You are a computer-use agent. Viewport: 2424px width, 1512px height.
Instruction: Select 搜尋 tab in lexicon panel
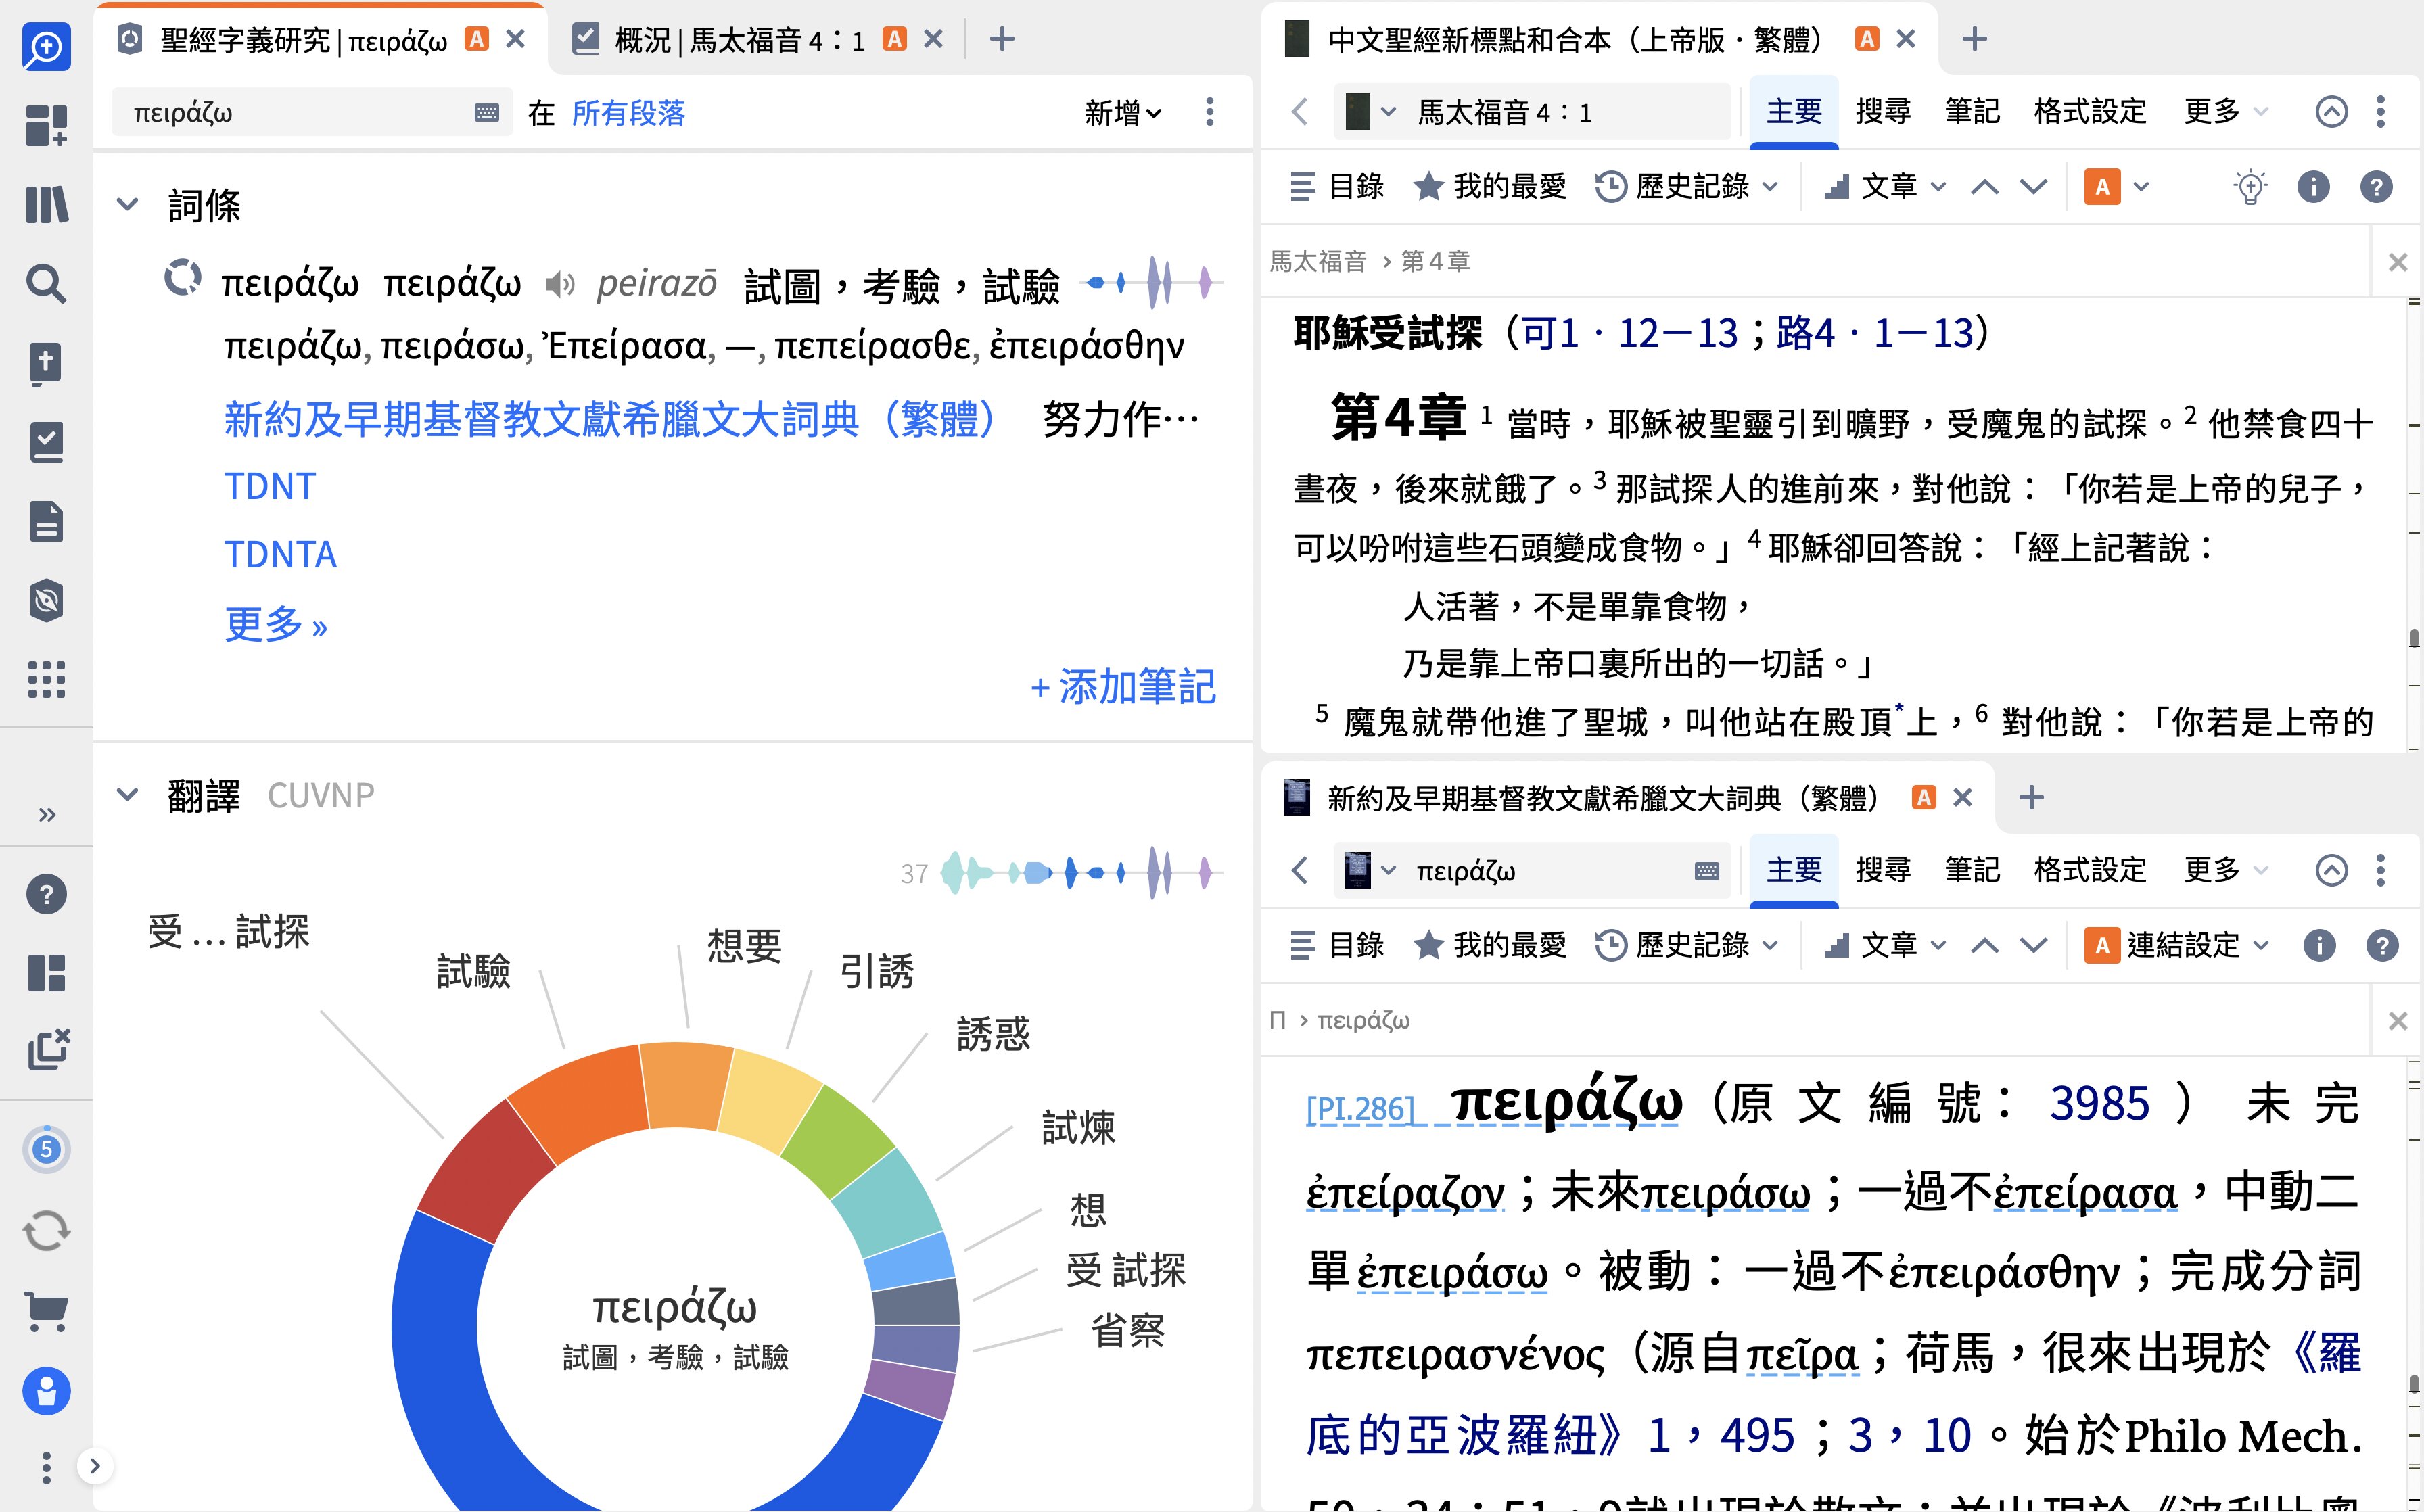1883,870
